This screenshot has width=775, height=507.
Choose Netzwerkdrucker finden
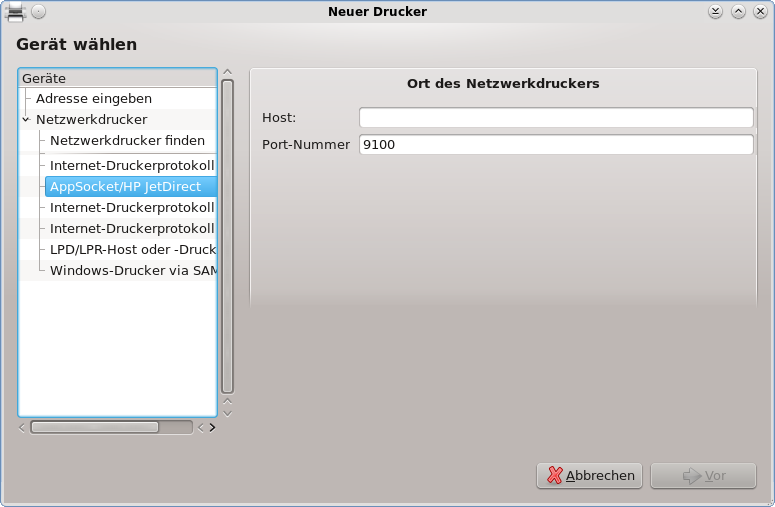[127, 140]
